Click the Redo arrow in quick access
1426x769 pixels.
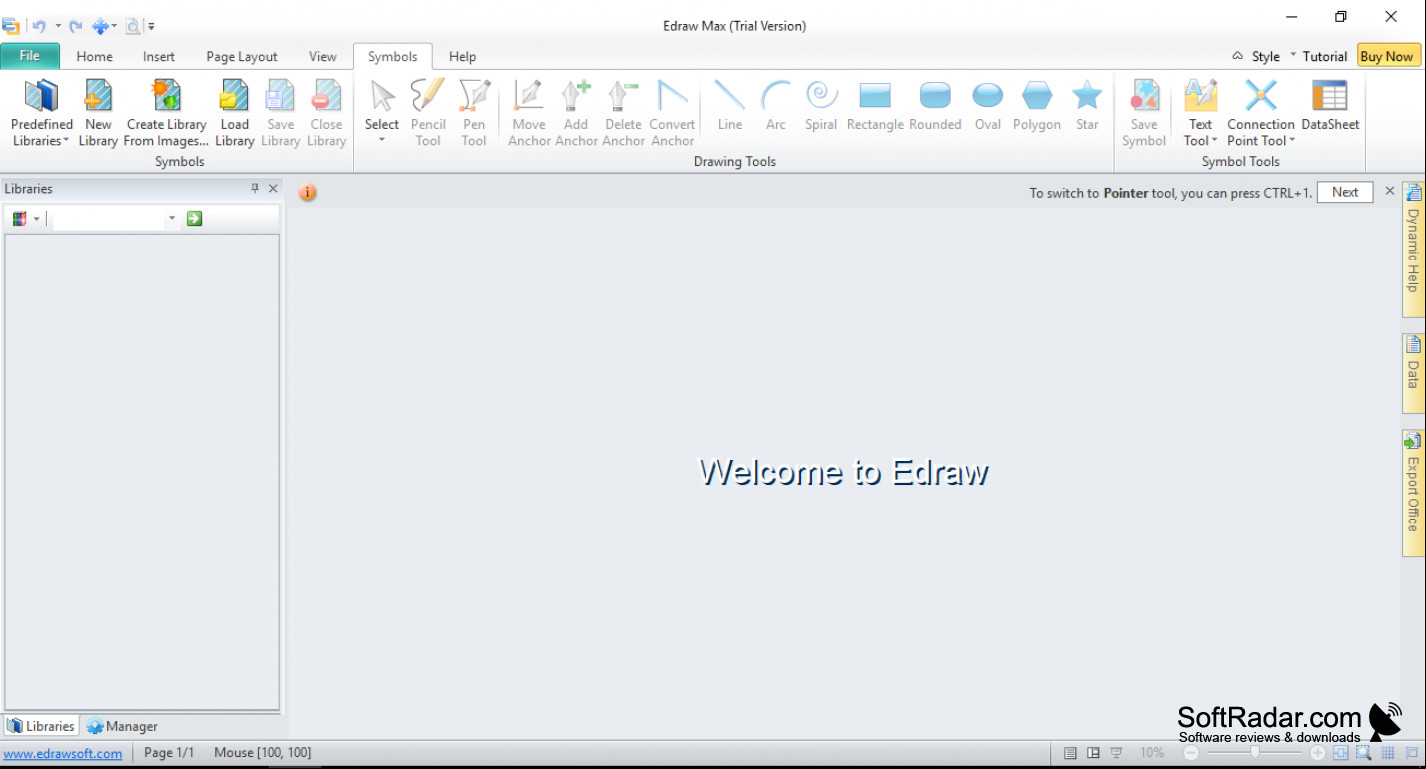(x=75, y=26)
